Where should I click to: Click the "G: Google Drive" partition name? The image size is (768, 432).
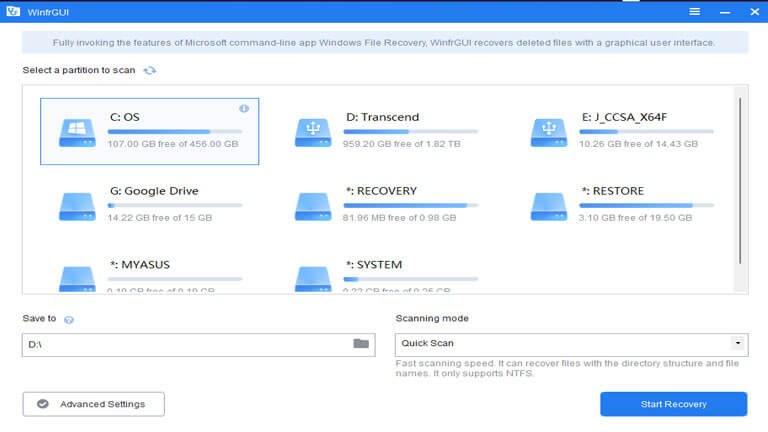154,191
